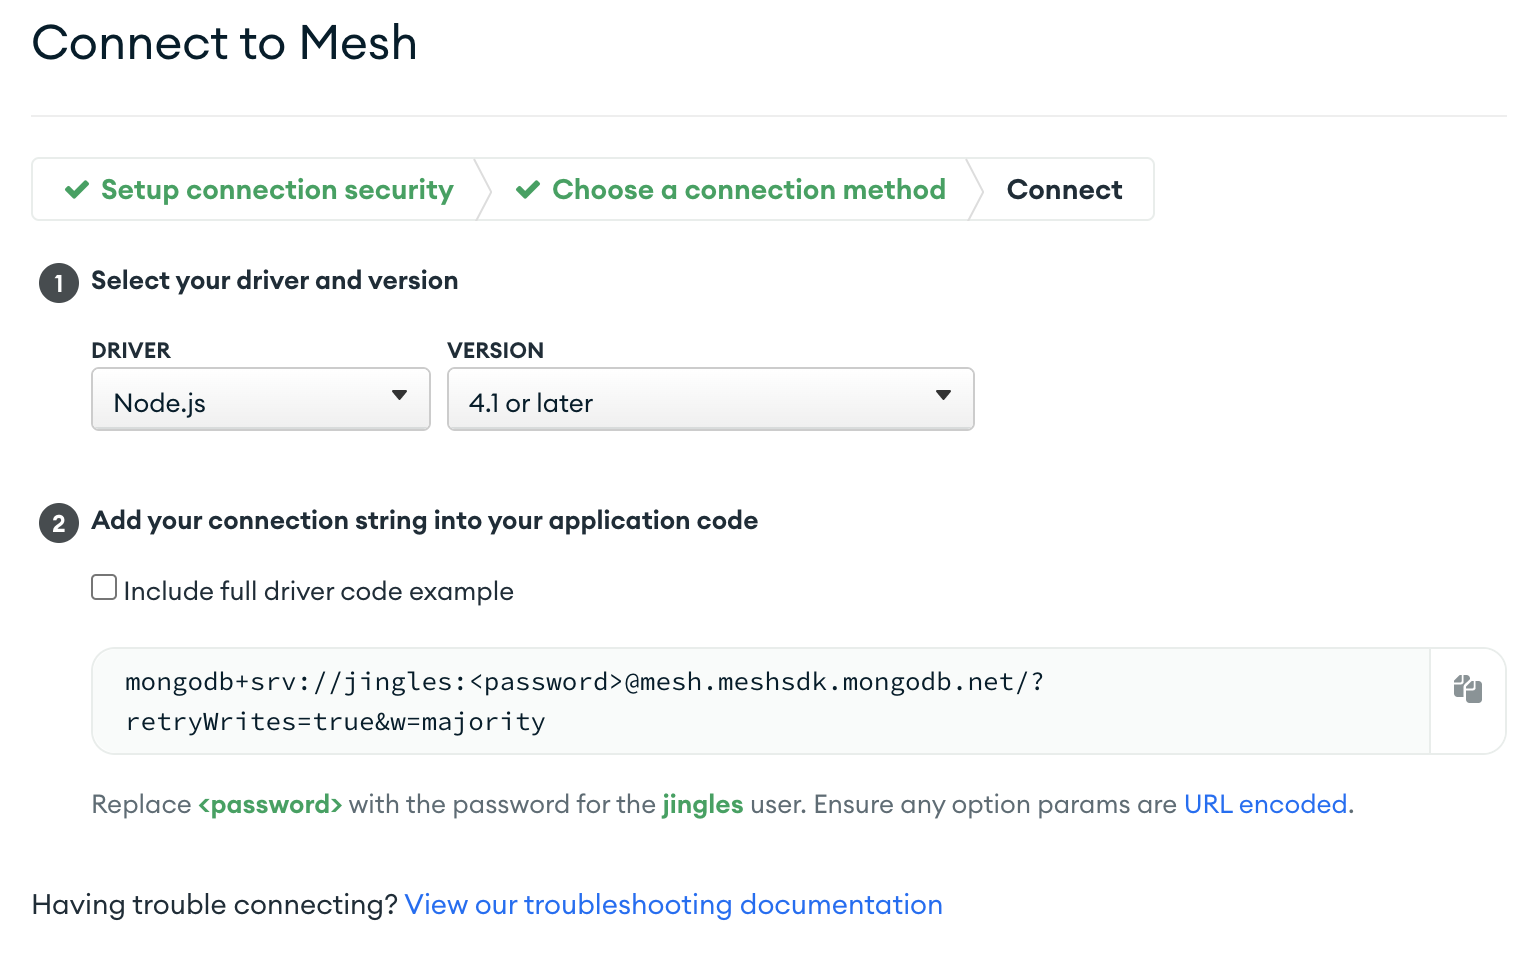
Task: Click the green jingles username text
Action: [x=702, y=804]
